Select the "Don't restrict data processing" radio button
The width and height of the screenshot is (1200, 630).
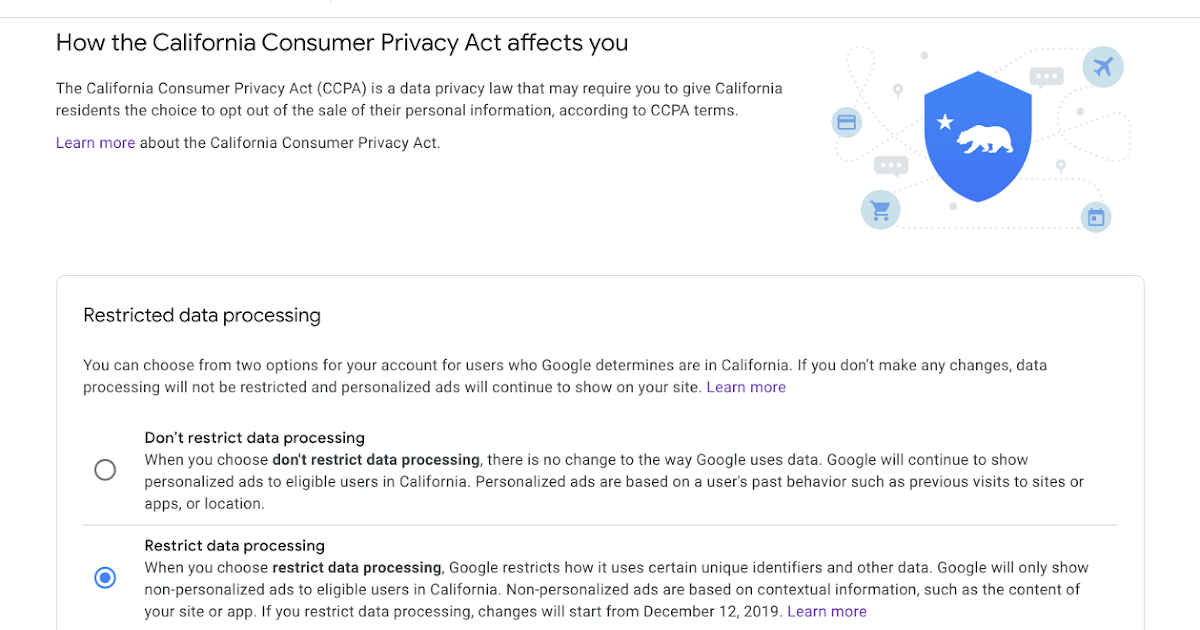click(x=105, y=470)
